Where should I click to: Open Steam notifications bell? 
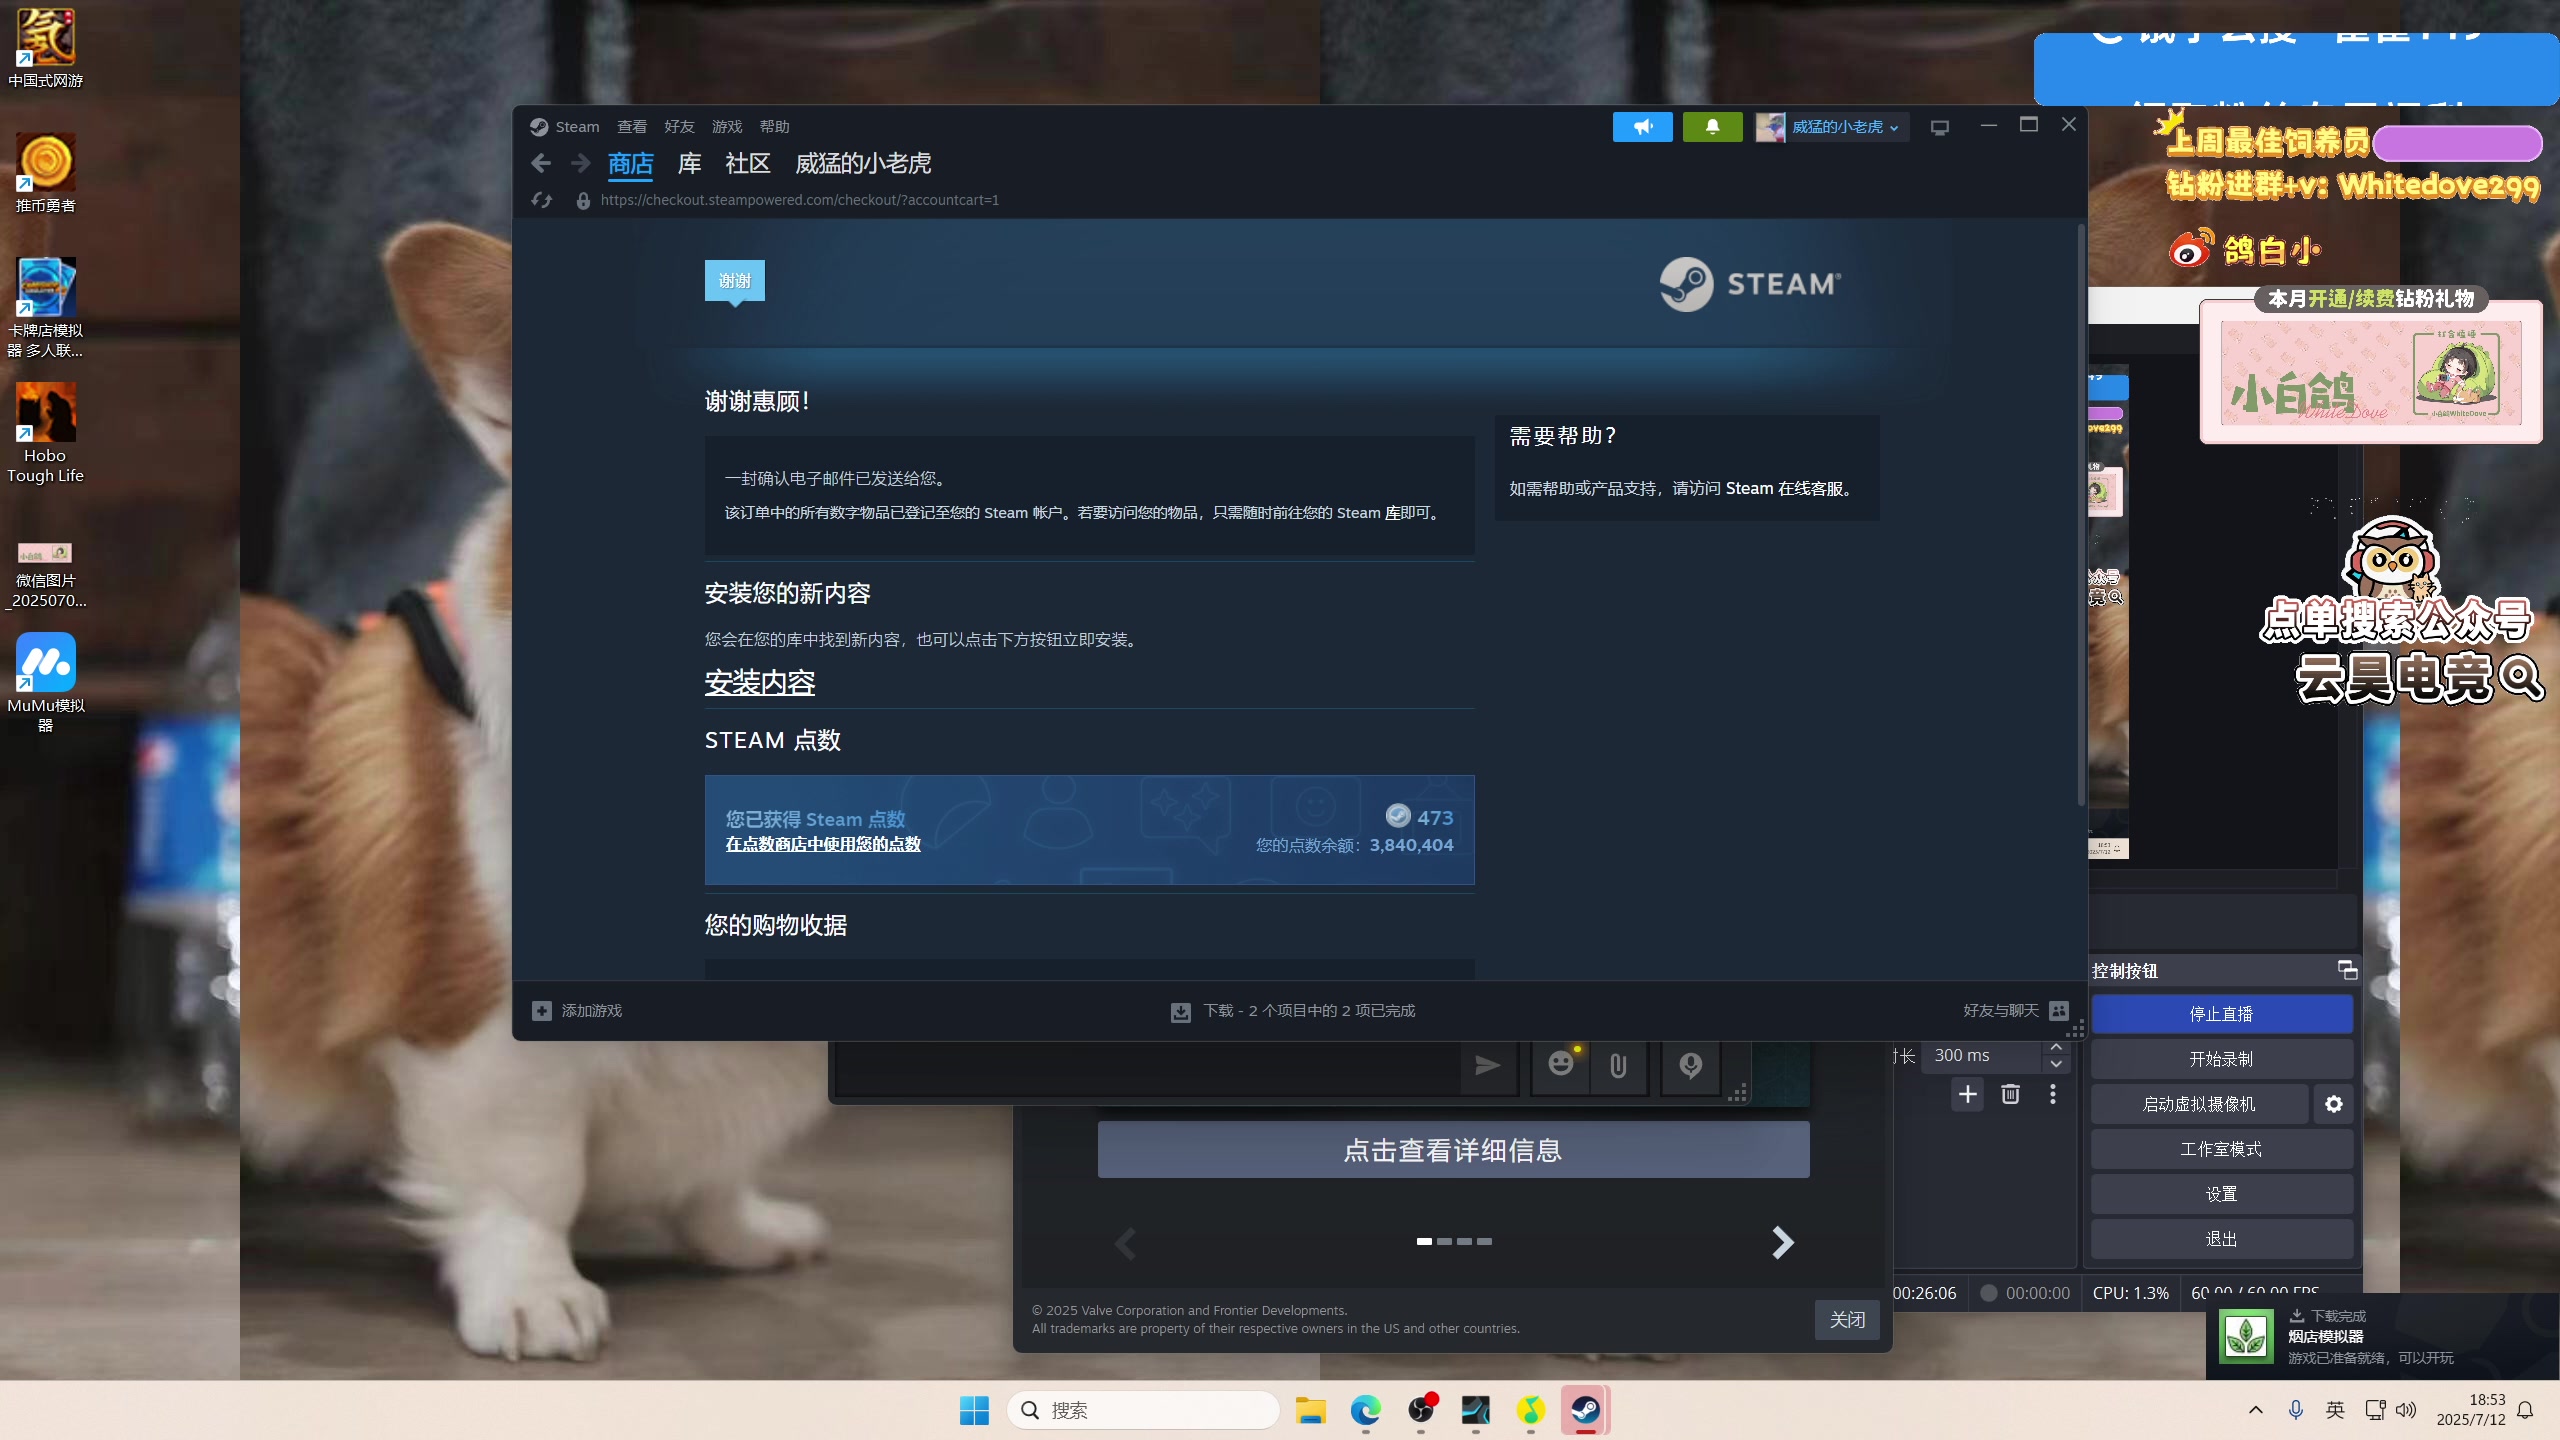(1712, 127)
